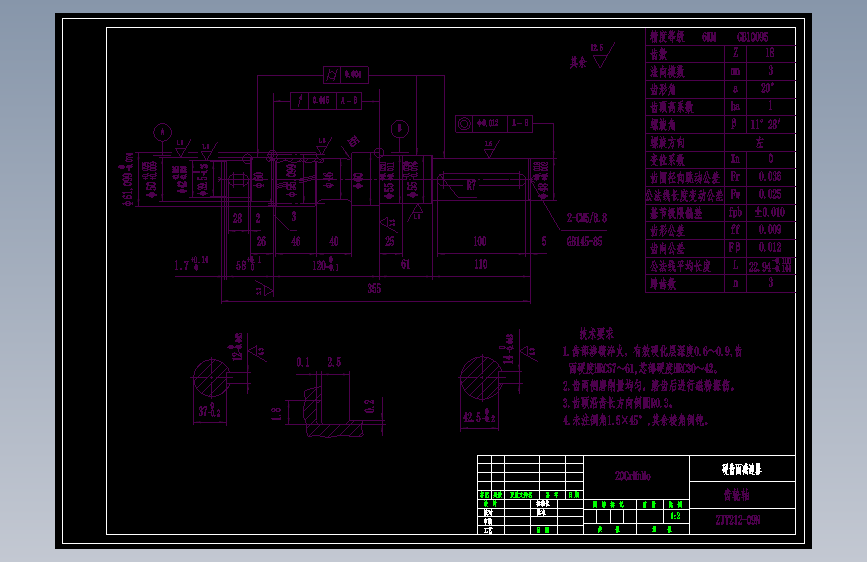
Task: Click the scale value "1:2" in the title block
Action: 676,516
